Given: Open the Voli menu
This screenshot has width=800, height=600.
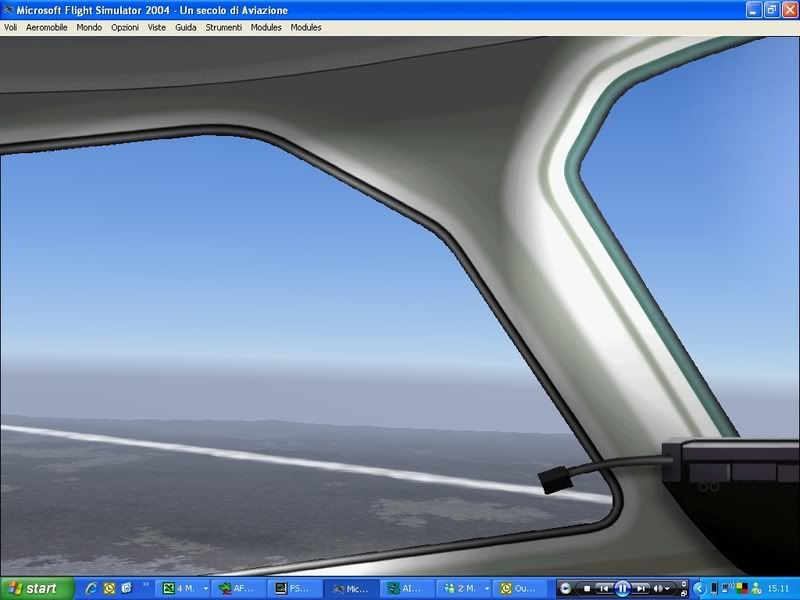Looking at the screenshot, I should tap(10, 28).
